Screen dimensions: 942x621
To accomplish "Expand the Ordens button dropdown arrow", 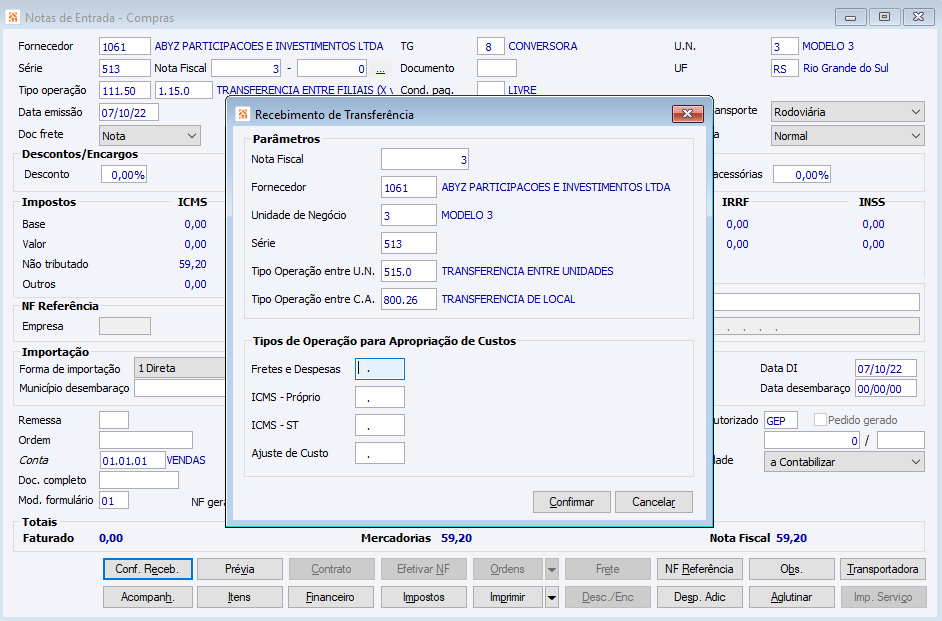I will 552,569.
